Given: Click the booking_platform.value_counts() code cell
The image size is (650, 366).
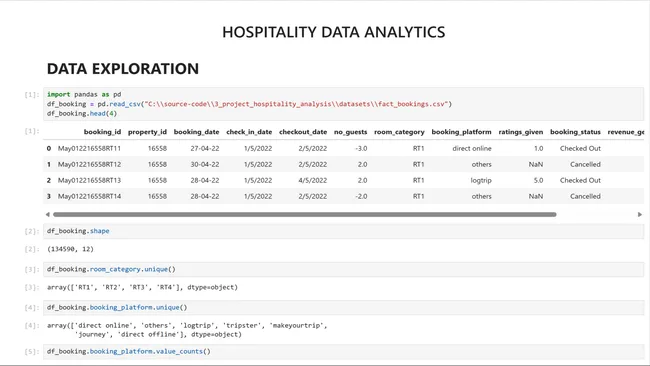Looking at the screenshot, I should pyautogui.click(x=343, y=351).
